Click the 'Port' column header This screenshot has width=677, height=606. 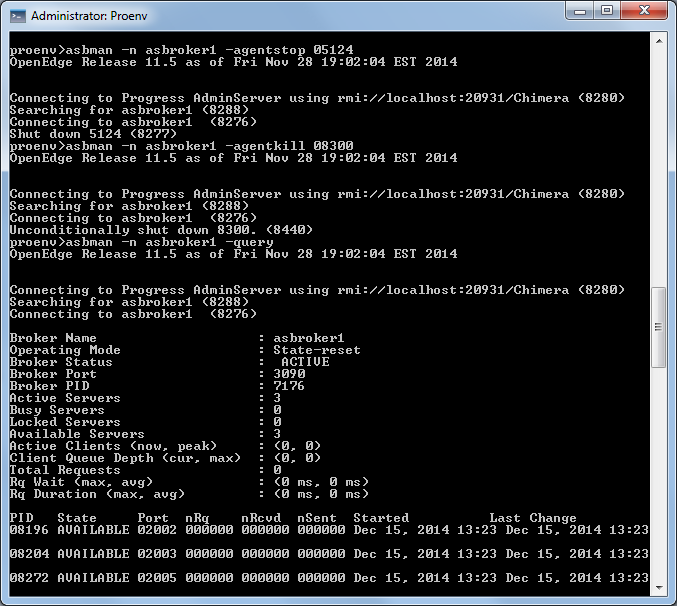pos(153,518)
